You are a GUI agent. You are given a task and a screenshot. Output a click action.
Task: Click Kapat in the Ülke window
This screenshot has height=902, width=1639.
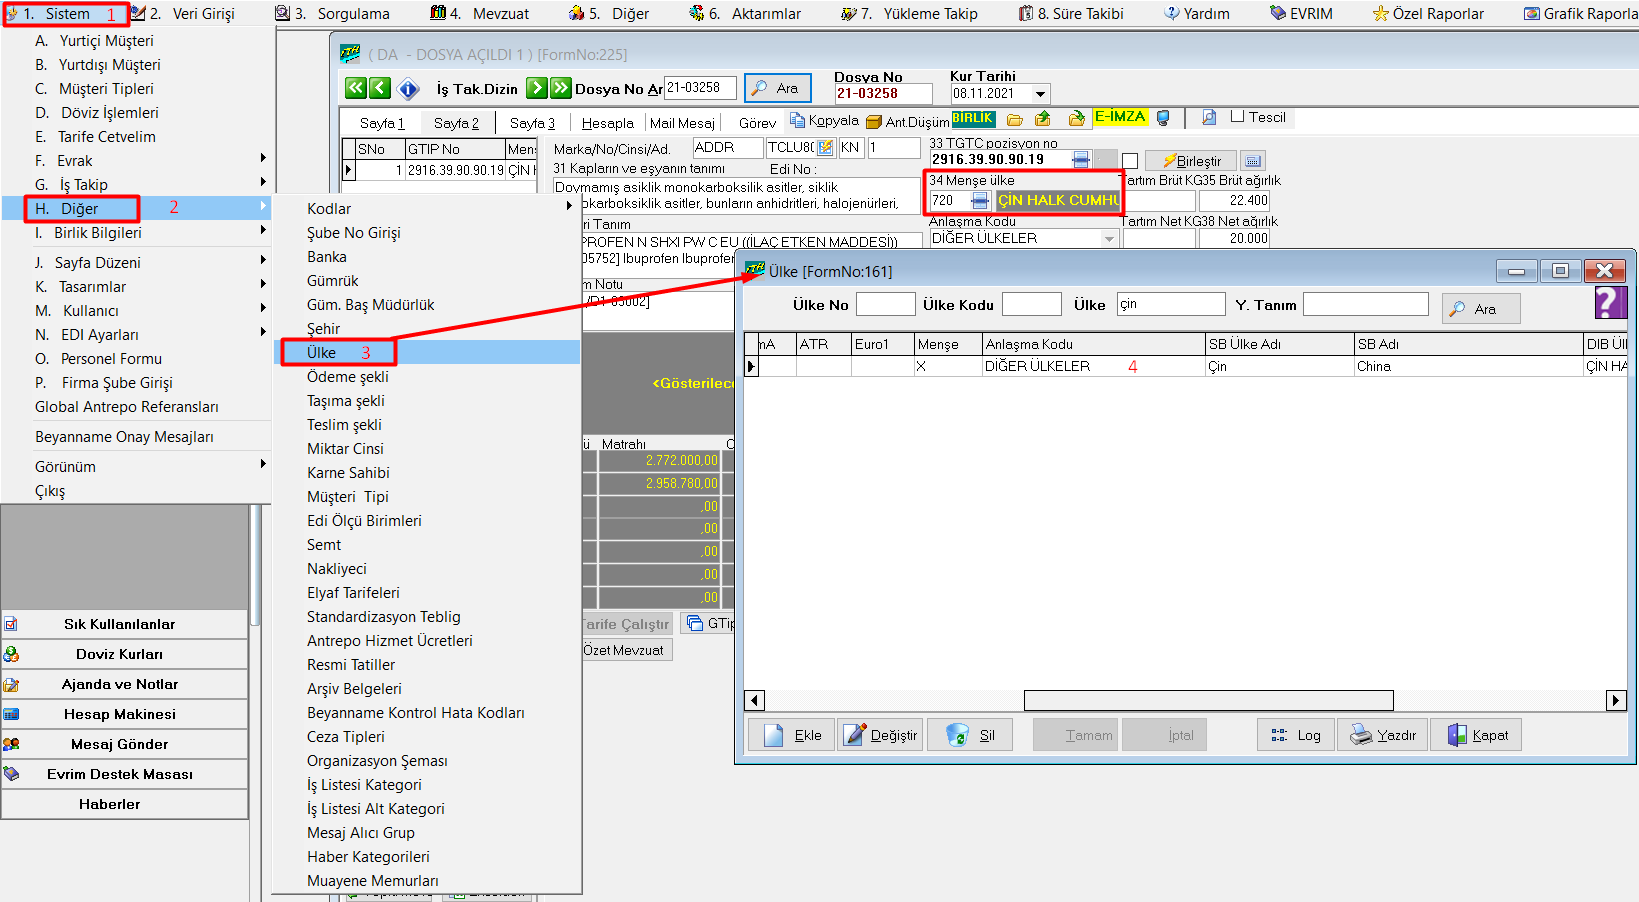[x=1476, y=735]
